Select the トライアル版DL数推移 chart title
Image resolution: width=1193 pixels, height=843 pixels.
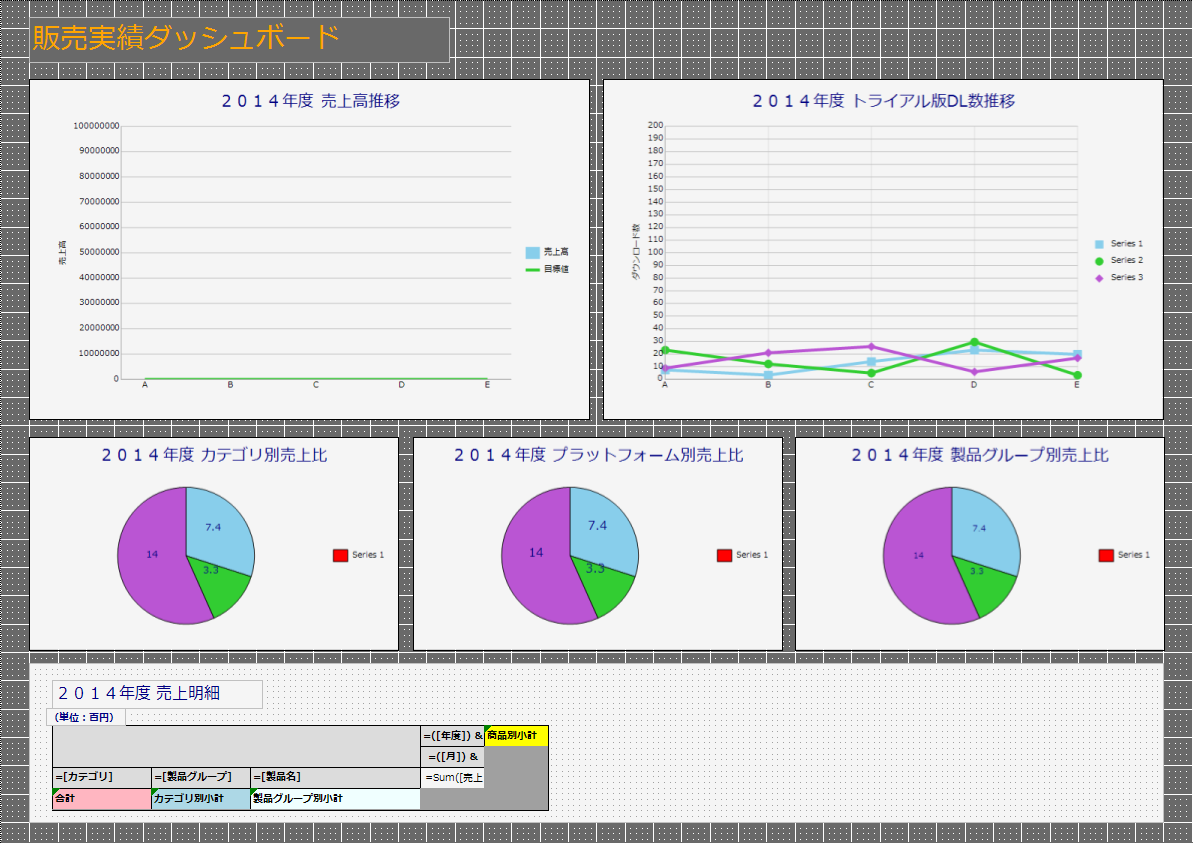(883, 101)
